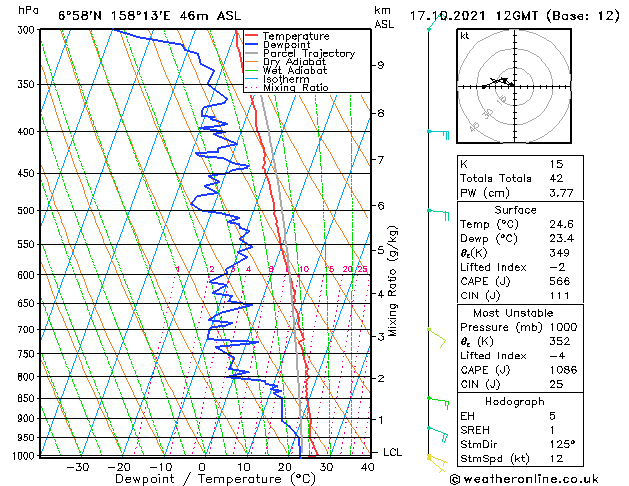The image size is (629, 486).
Task: Click the 'km ASL' axis unit label
Action: [x=384, y=17]
